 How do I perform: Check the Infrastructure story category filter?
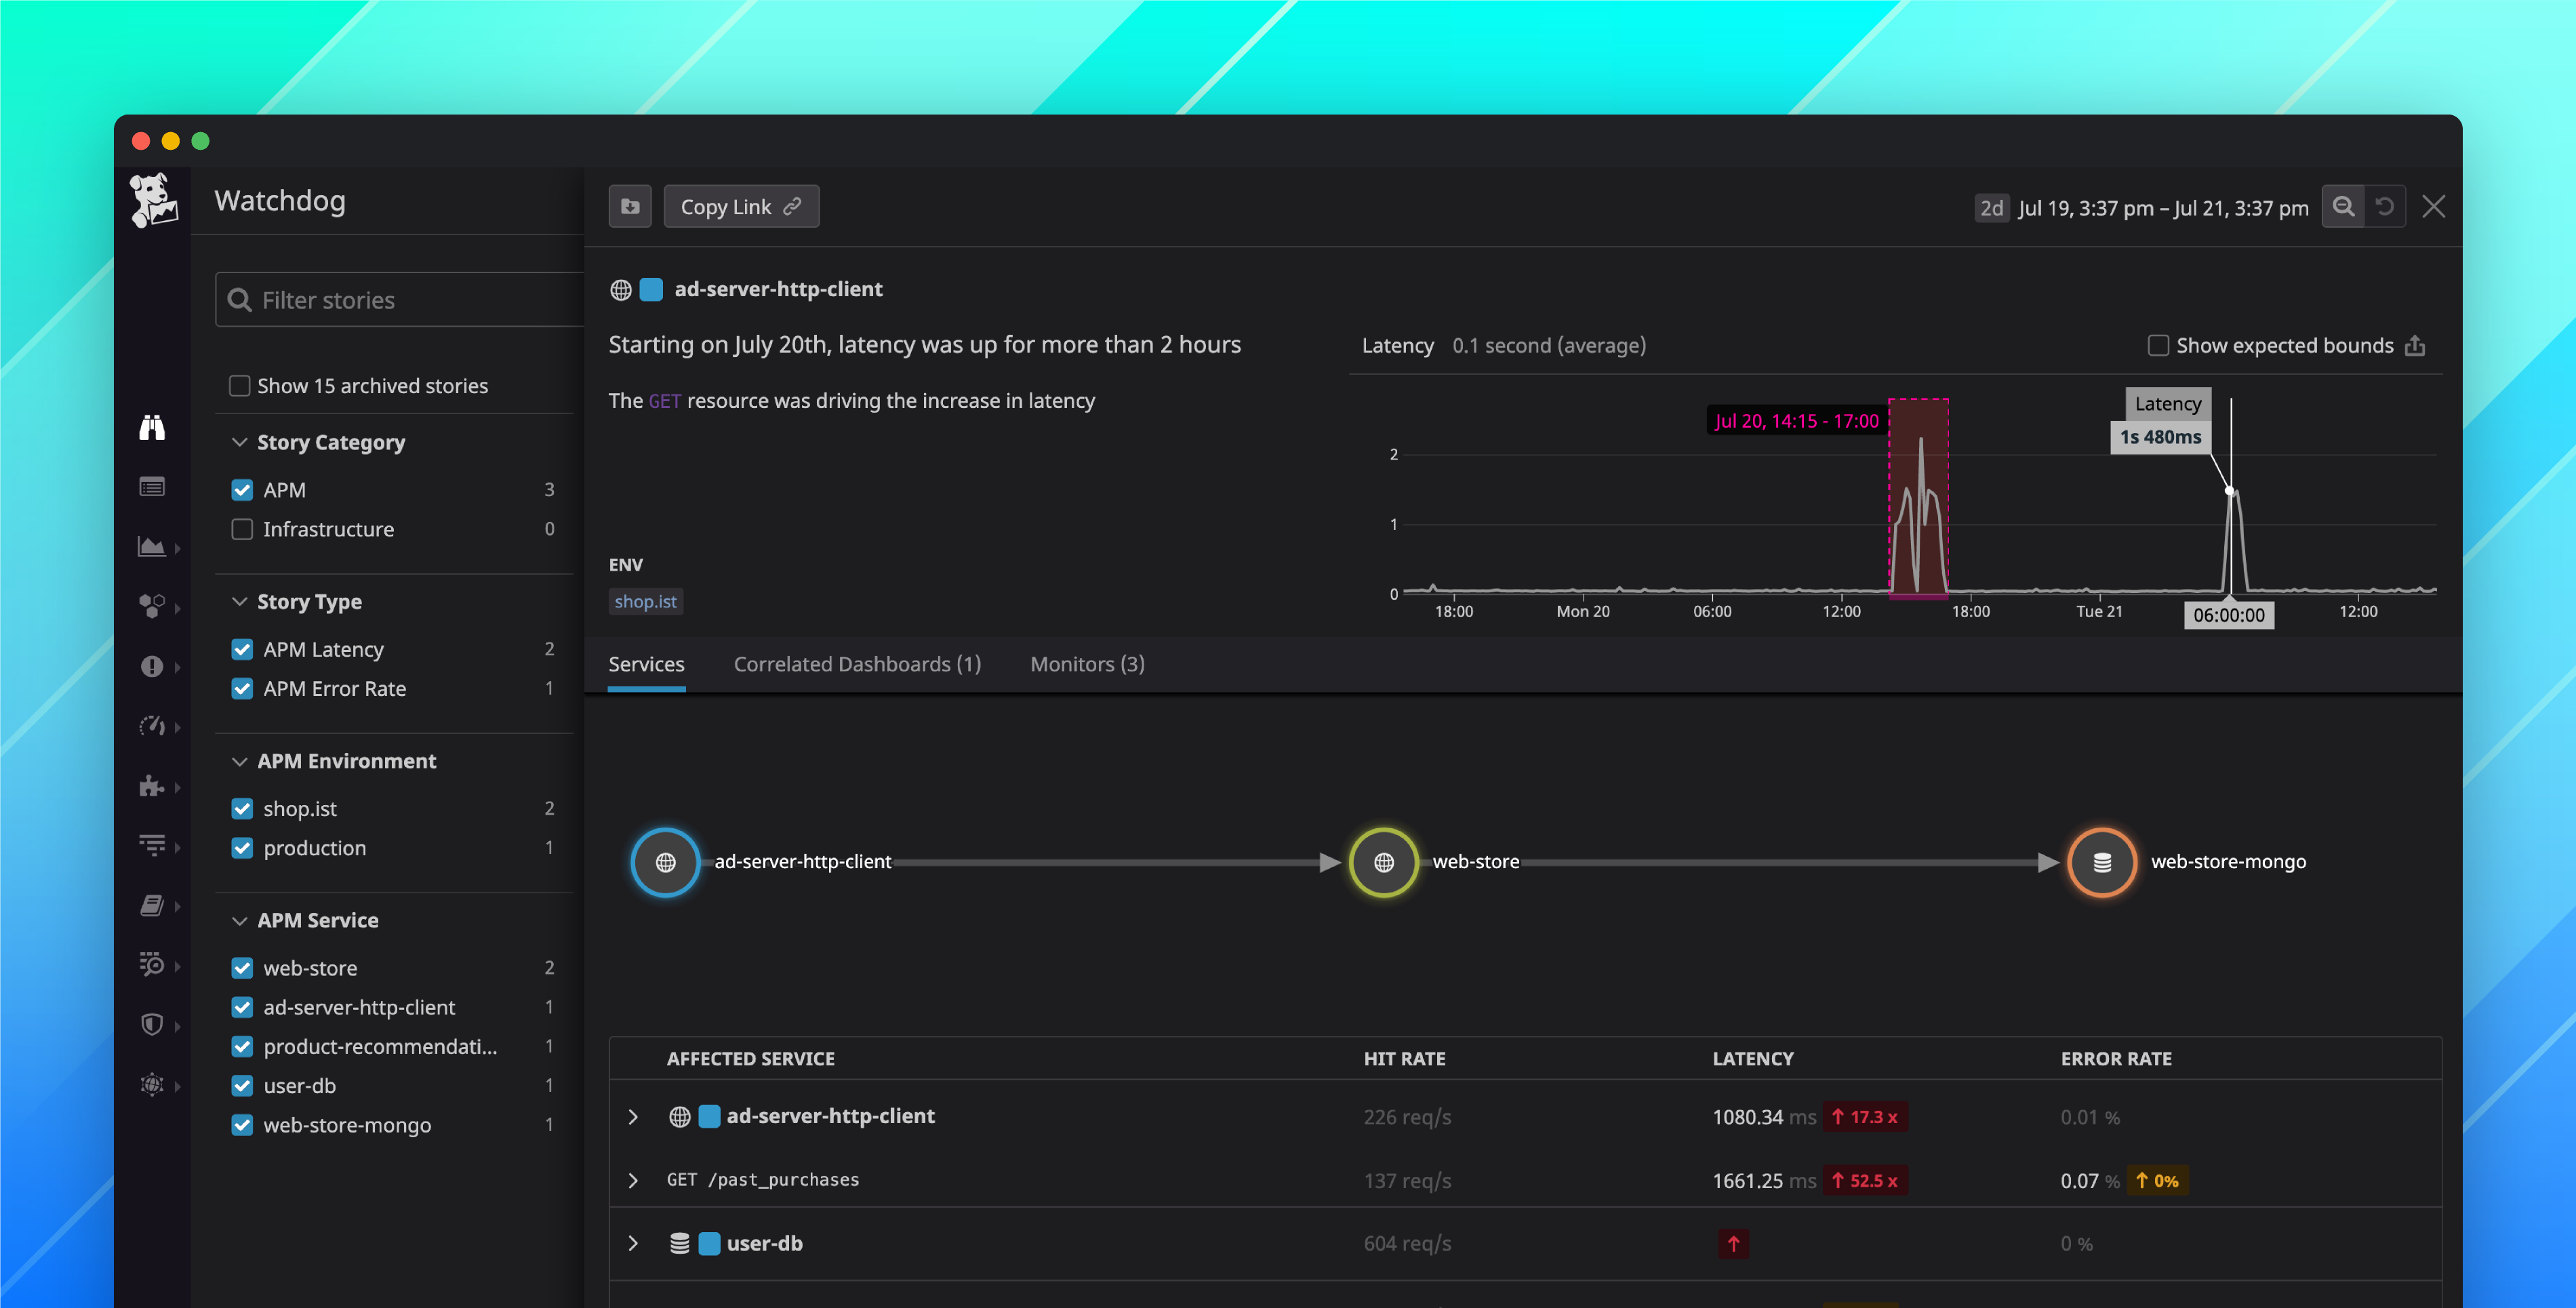[241, 529]
